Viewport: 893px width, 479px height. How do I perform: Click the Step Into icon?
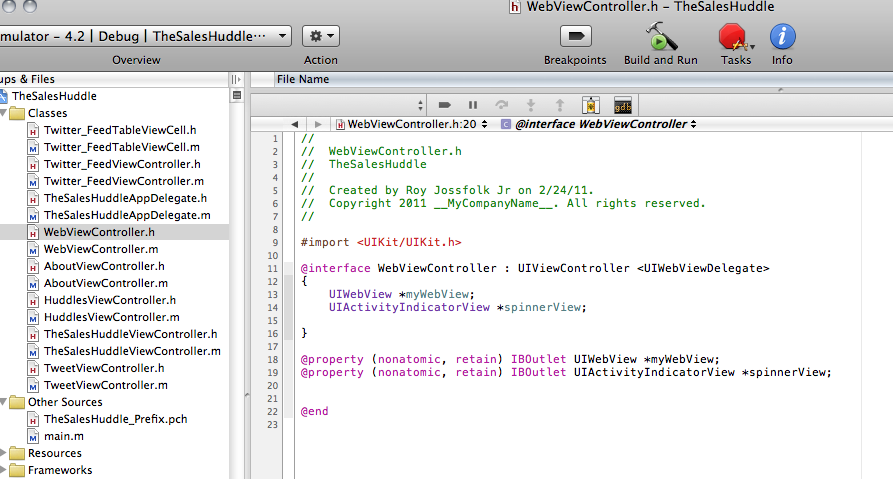click(x=531, y=105)
